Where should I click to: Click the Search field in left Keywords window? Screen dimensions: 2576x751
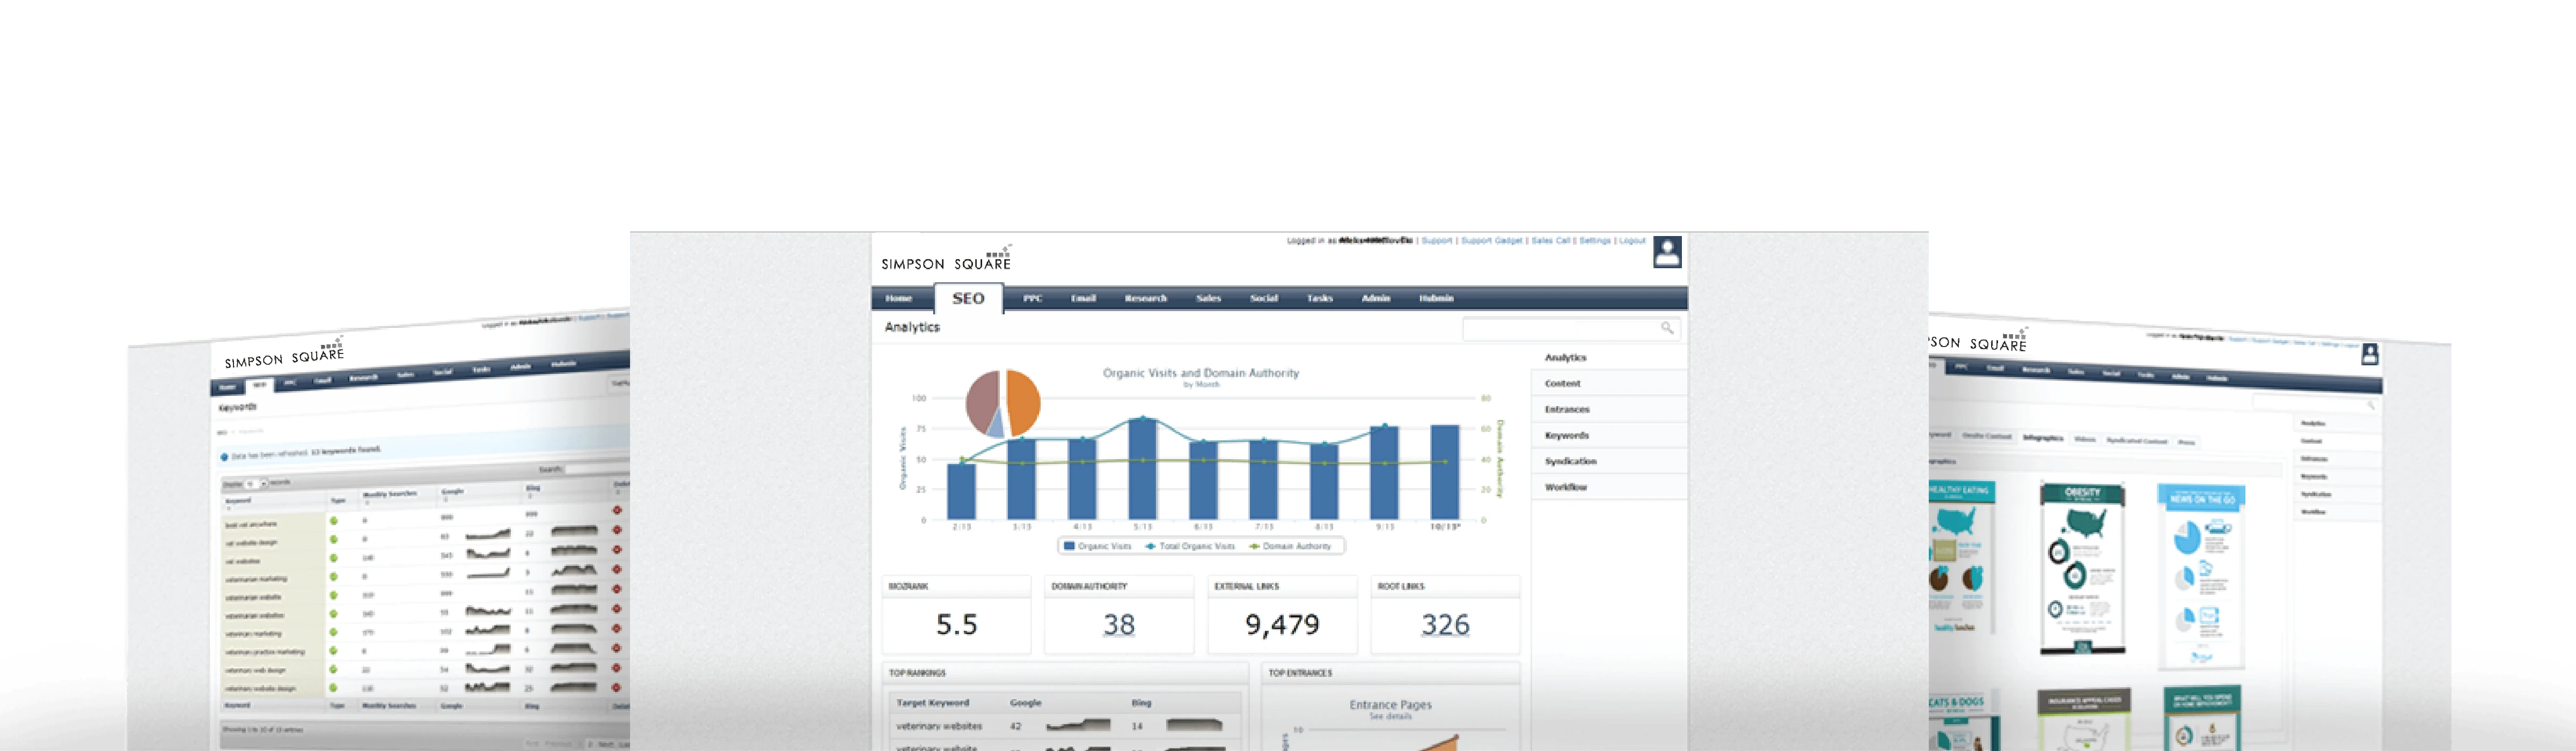pyautogui.click(x=598, y=469)
